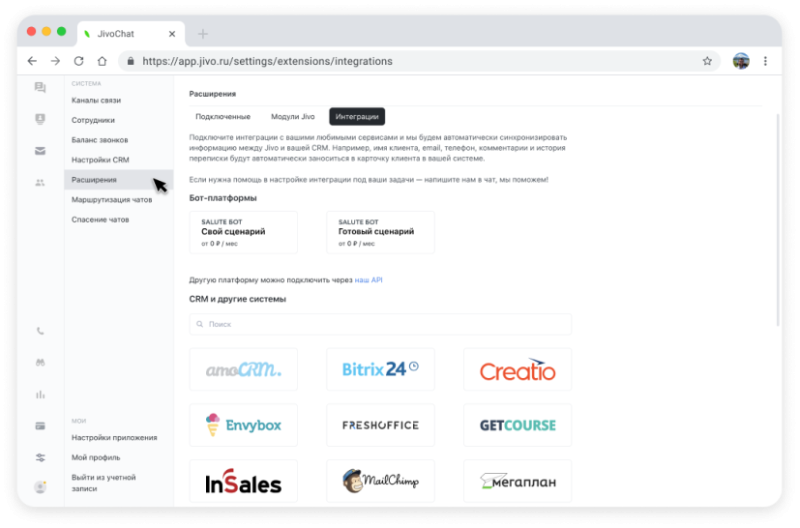Open the binoculars visitors icon
Screen dimensions: 800x528
click(40, 363)
